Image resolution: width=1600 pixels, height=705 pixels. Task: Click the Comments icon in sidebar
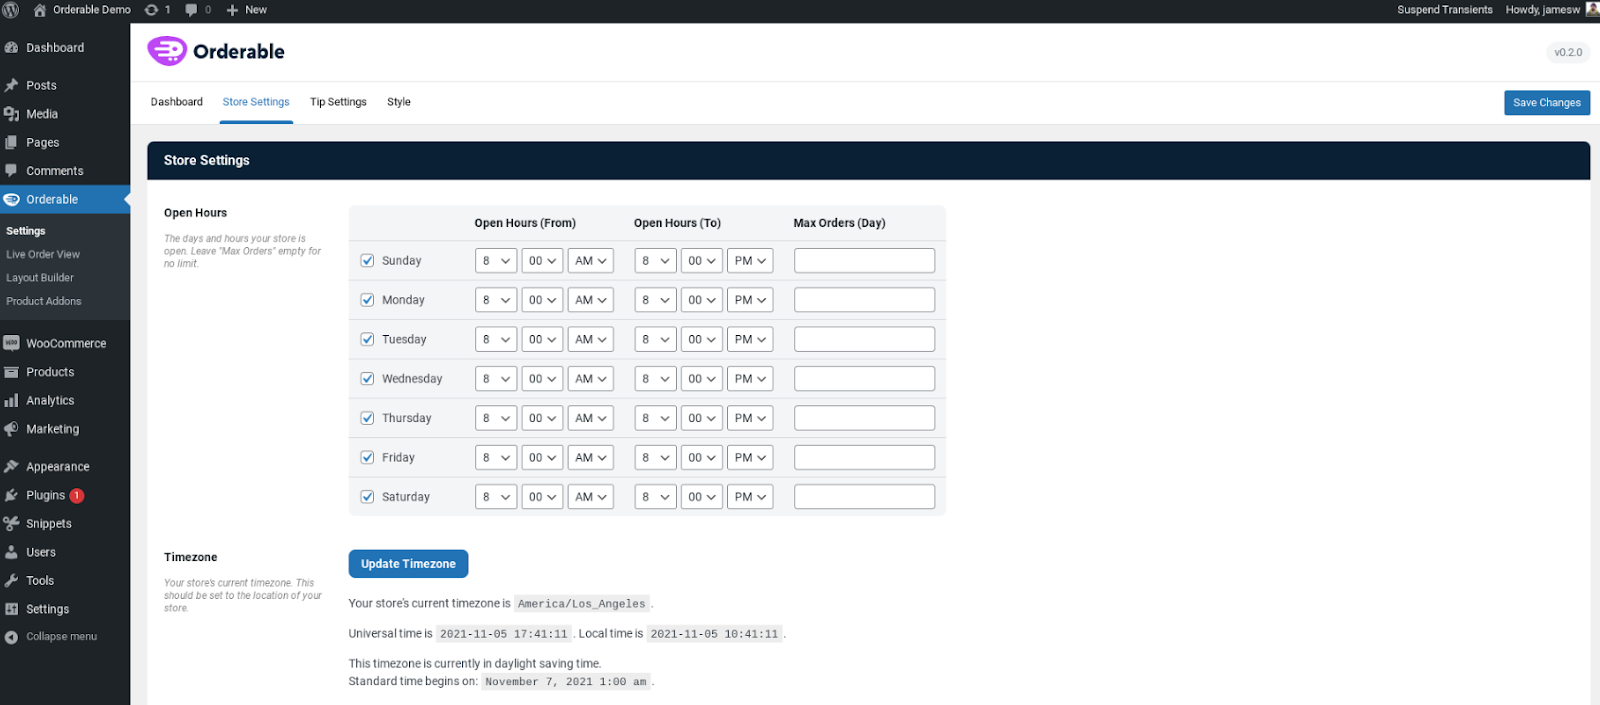coord(12,171)
